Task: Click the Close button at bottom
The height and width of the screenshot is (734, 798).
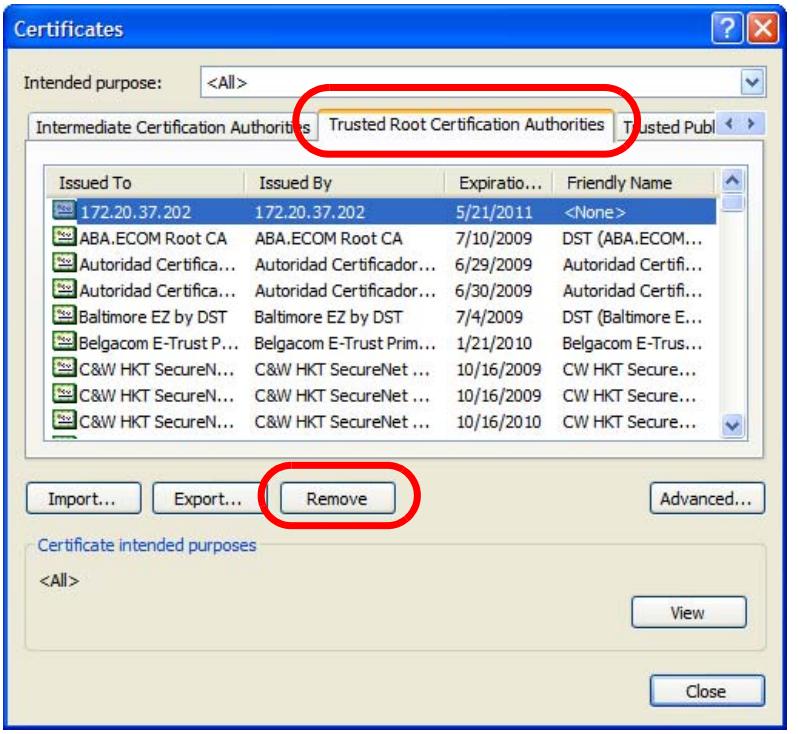Action: pos(707,691)
